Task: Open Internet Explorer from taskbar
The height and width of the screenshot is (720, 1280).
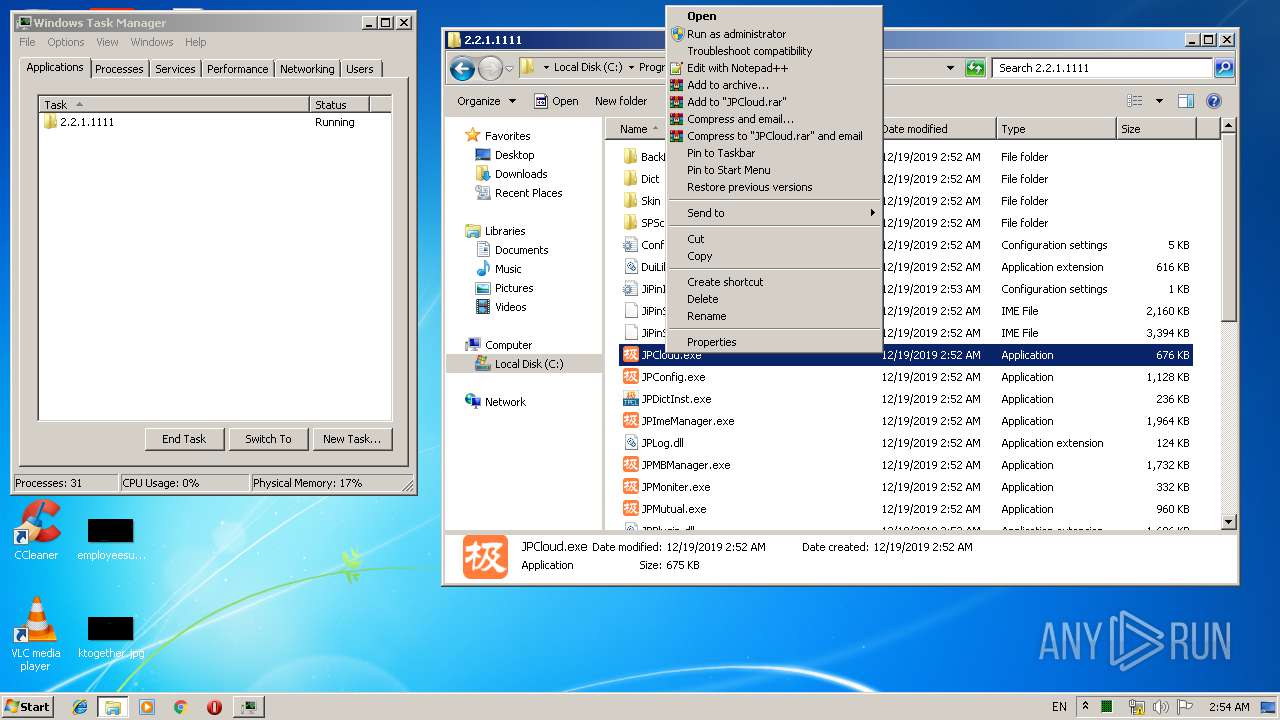Action: tap(80, 707)
